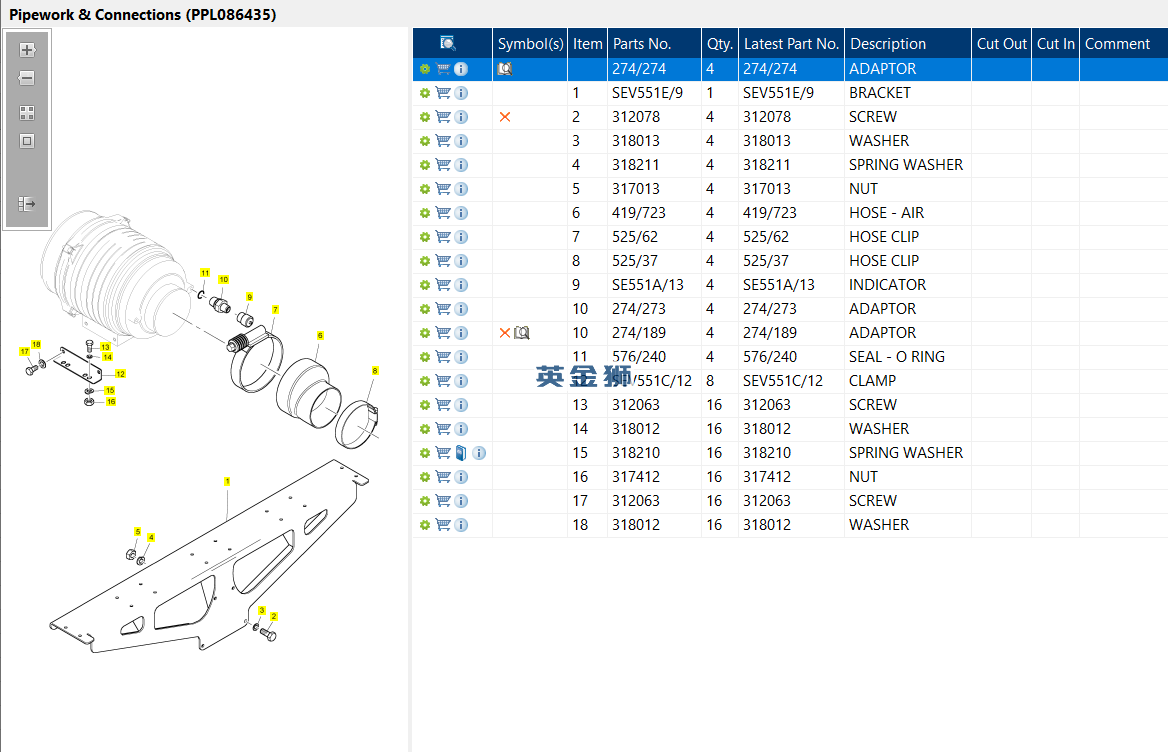
Task: Sort by the Qty. column header
Action: (720, 43)
